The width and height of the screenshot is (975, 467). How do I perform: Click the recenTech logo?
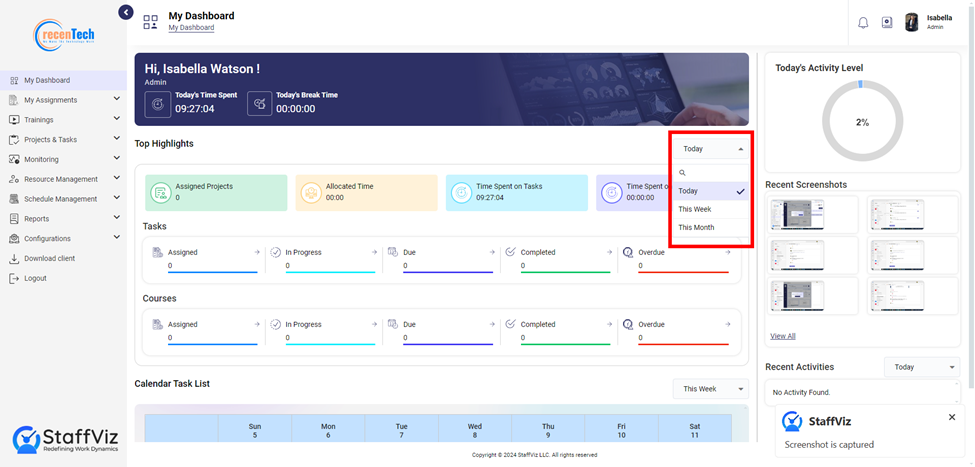pyautogui.click(x=64, y=34)
